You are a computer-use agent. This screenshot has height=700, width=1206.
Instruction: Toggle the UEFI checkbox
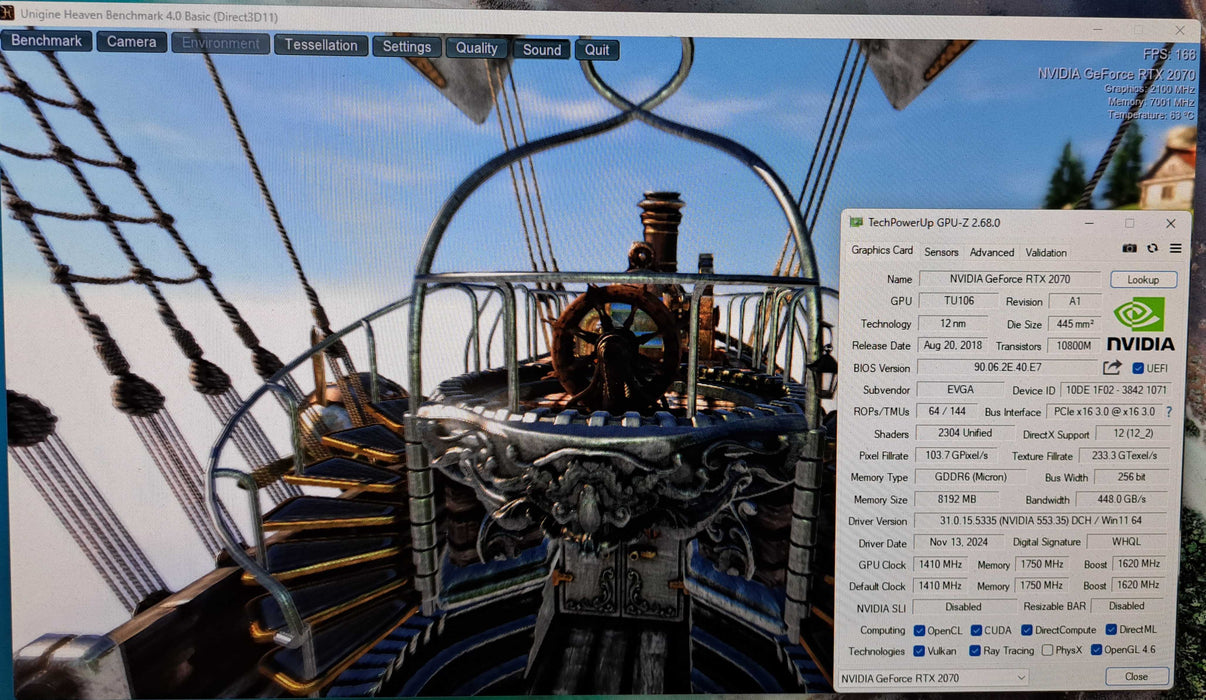click(x=1138, y=368)
